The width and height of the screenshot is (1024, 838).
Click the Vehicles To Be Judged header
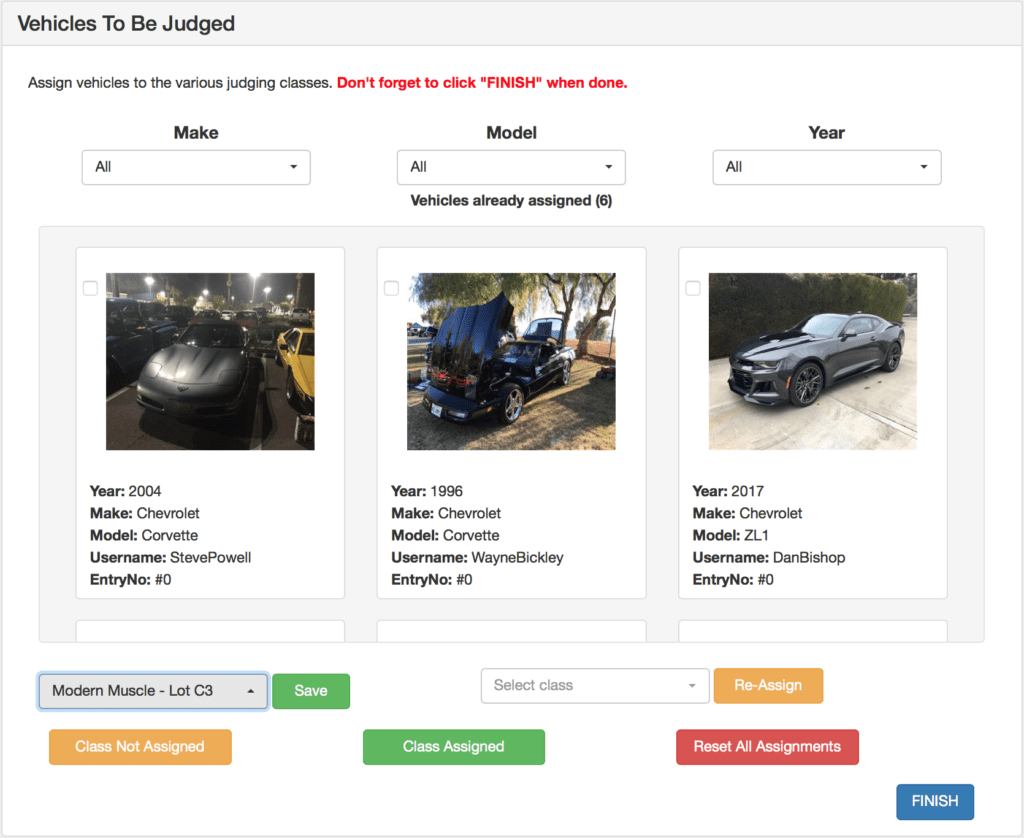click(125, 23)
